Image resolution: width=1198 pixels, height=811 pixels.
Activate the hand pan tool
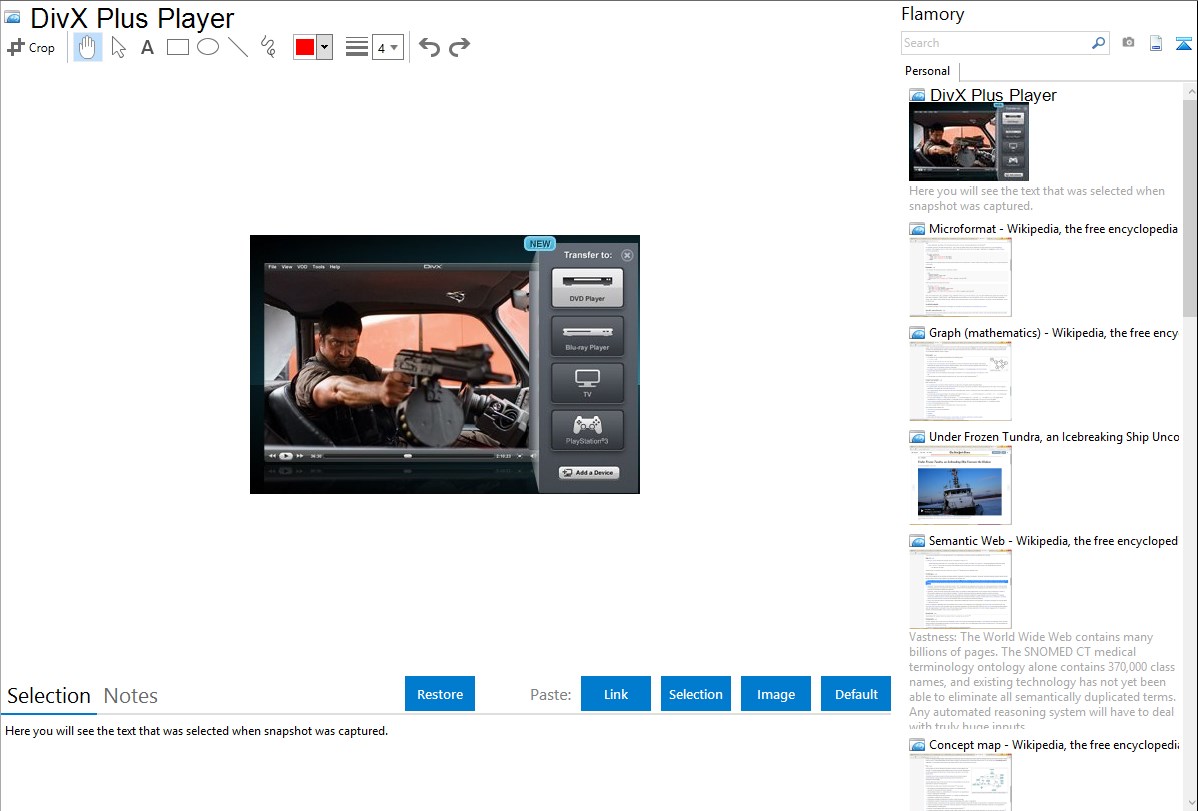(x=88, y=47)
